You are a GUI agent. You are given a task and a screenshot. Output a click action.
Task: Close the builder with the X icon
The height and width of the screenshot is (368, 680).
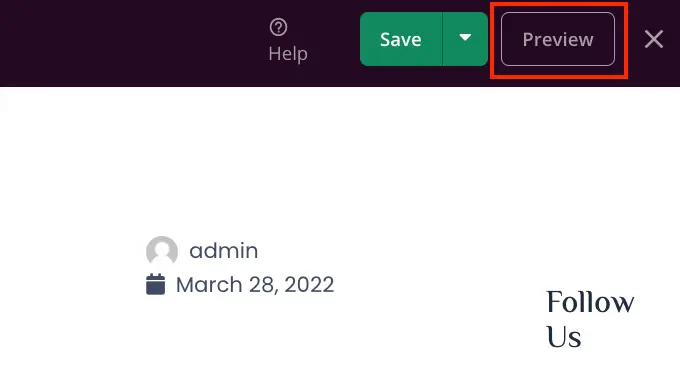click(654, 39)
